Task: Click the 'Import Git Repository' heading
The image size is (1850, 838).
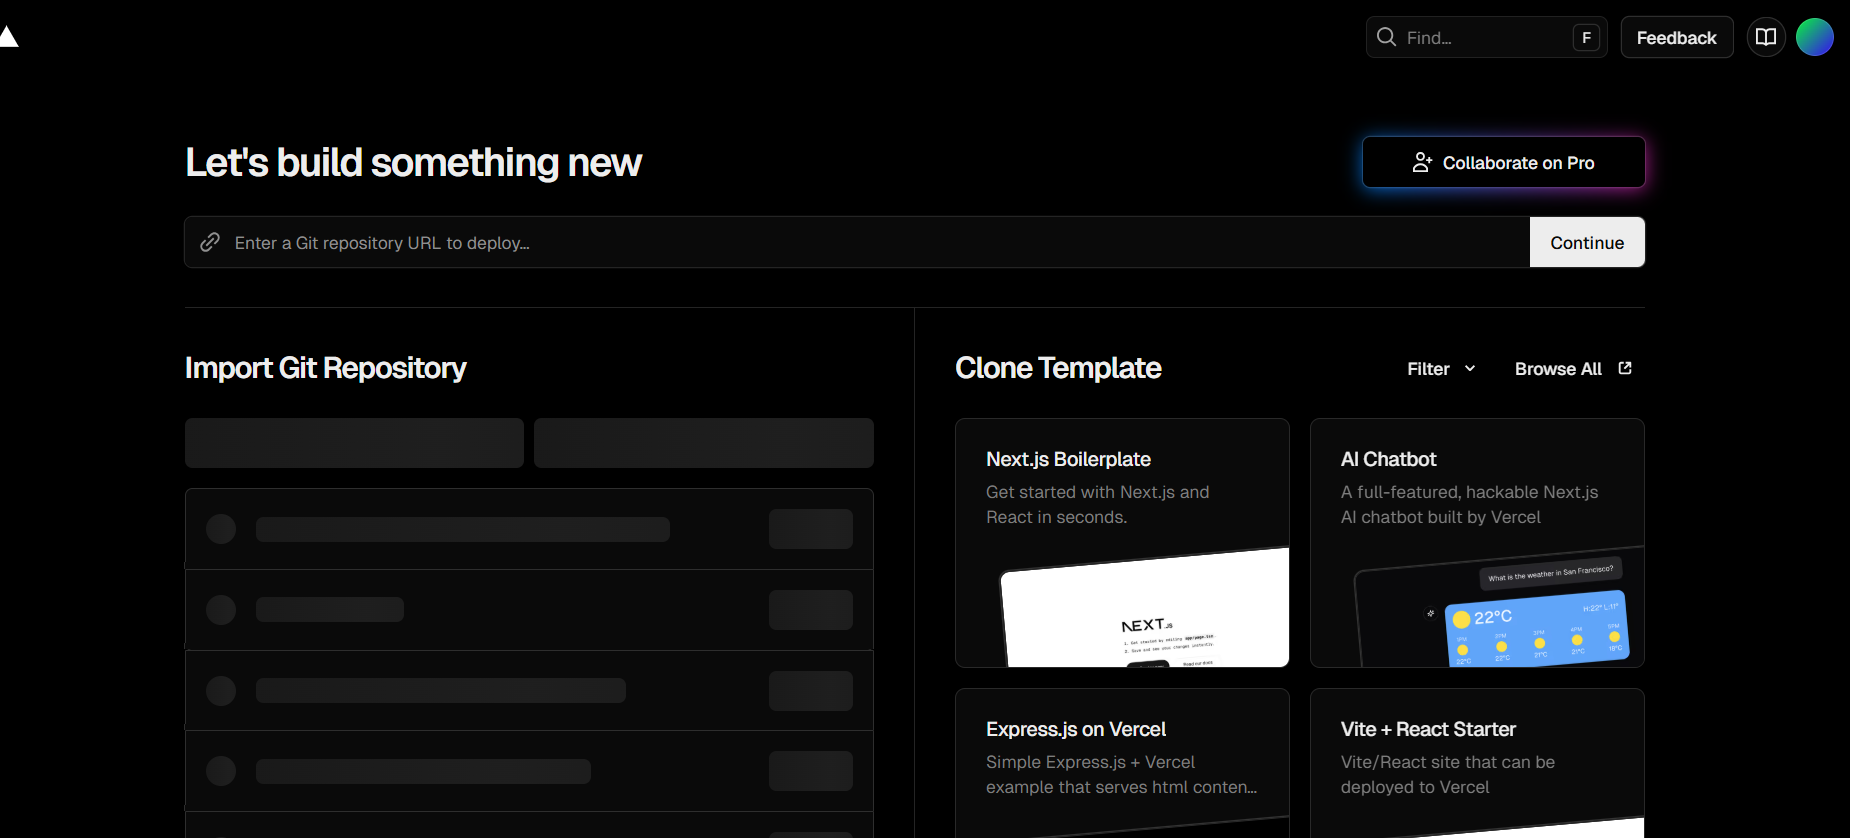Action: tap(325, 368)
